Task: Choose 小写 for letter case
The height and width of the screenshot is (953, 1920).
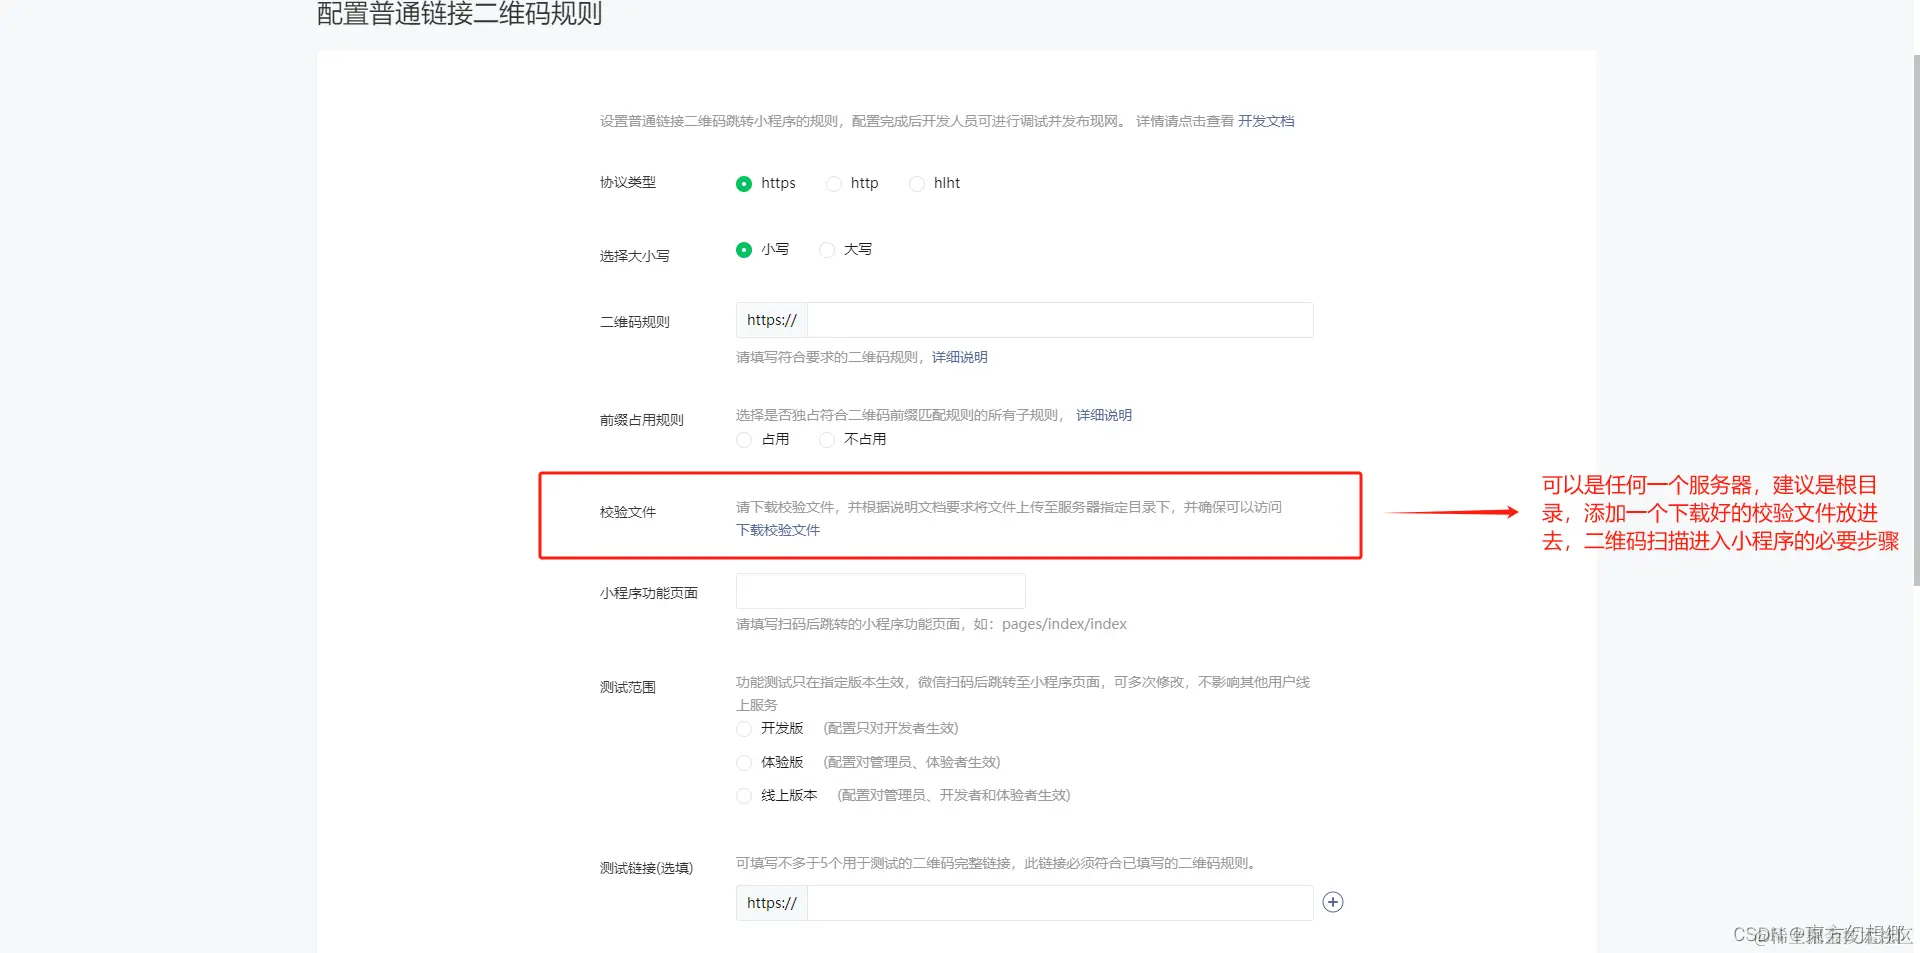Action: (x=743, y=250)
